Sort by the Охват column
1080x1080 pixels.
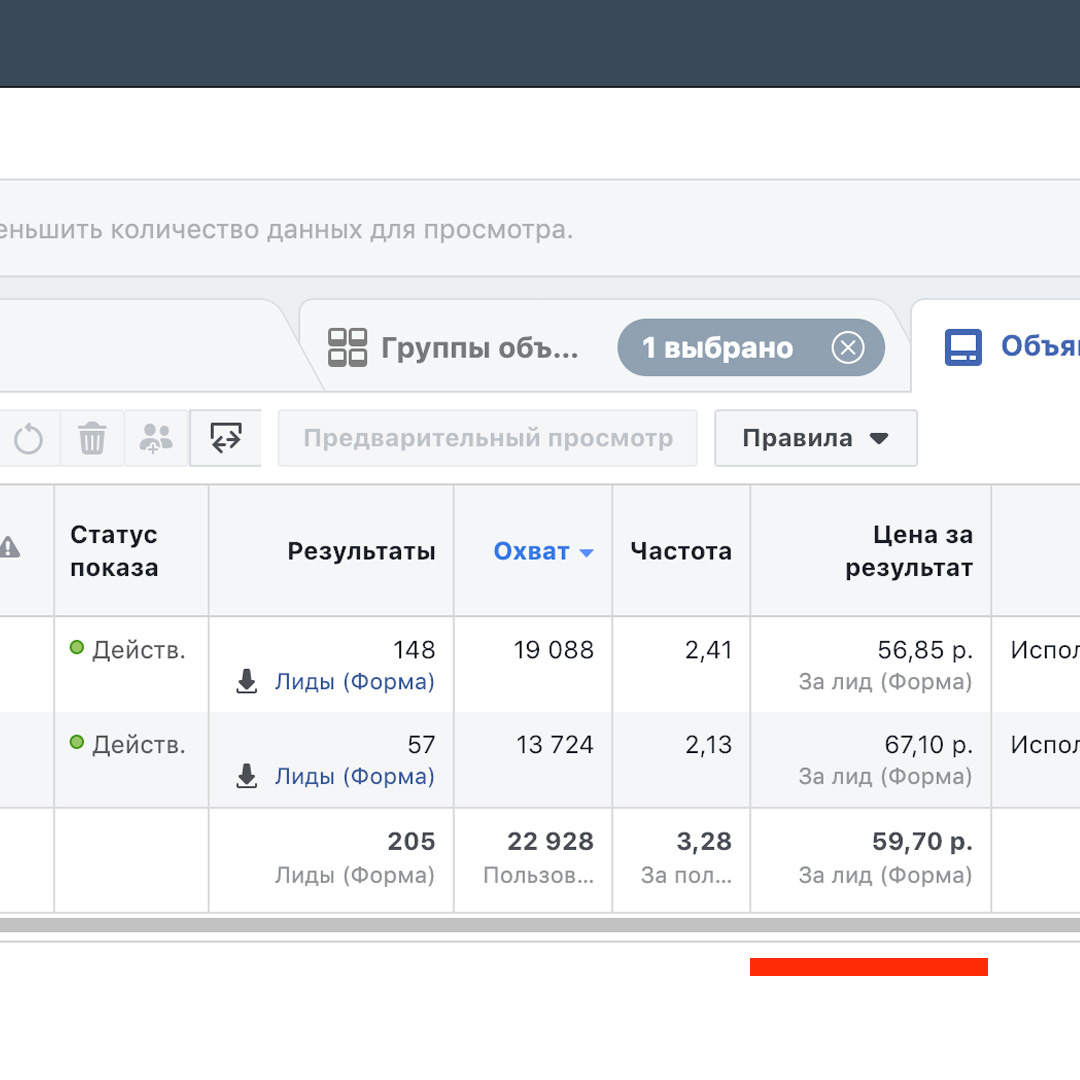(543, 551)
